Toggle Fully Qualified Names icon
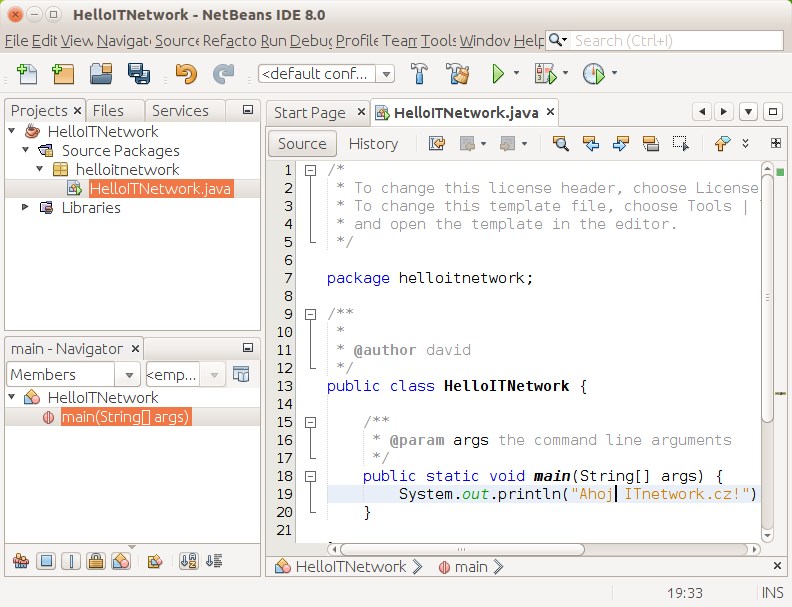This screenshot has width=792, height=607. coord(155,561)
